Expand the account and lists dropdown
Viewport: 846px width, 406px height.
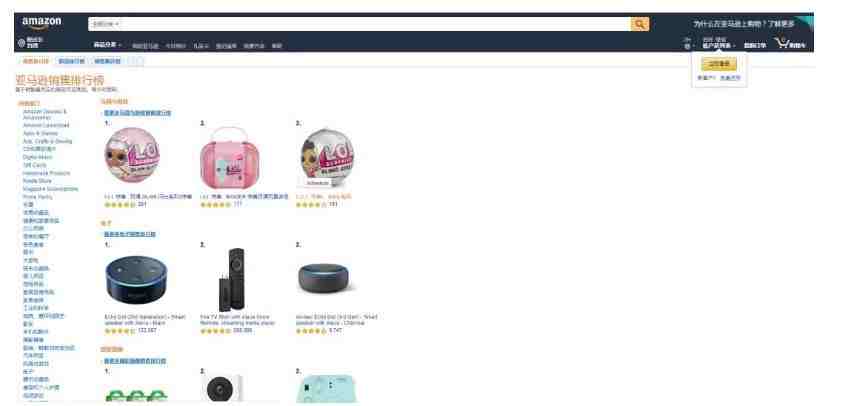click(x=719, y=43)
